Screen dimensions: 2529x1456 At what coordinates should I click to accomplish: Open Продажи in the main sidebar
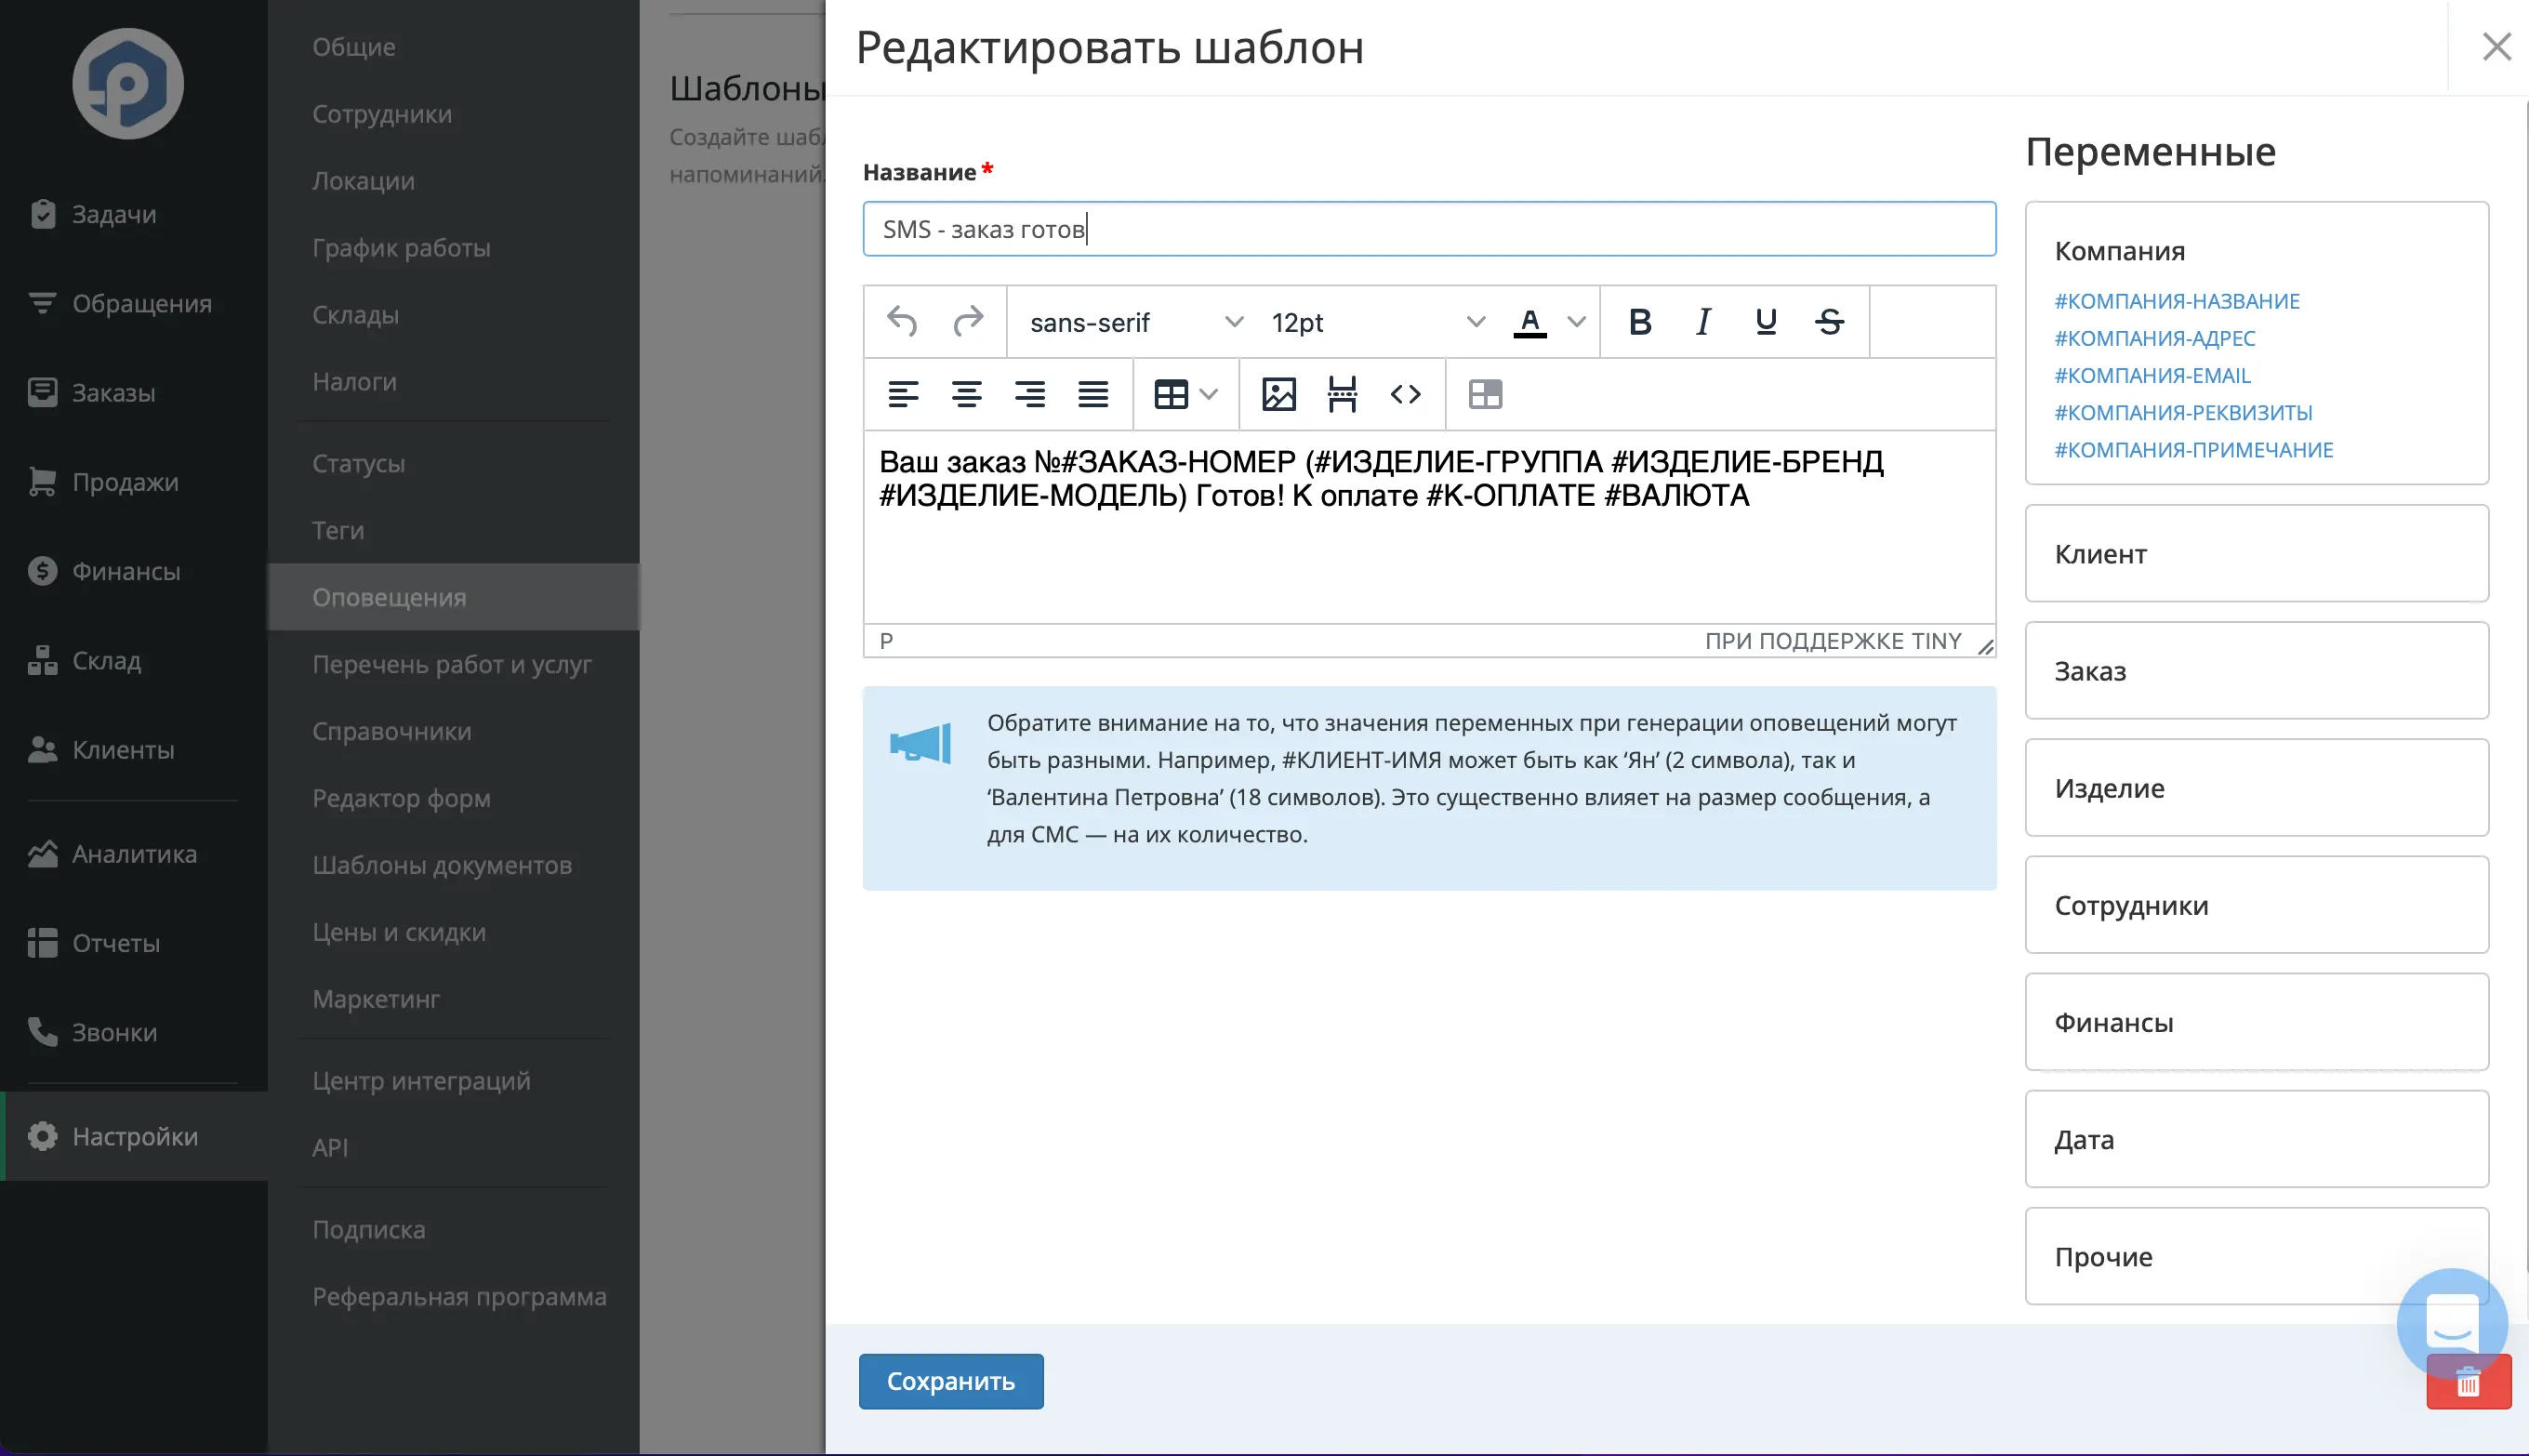[134, 482]
